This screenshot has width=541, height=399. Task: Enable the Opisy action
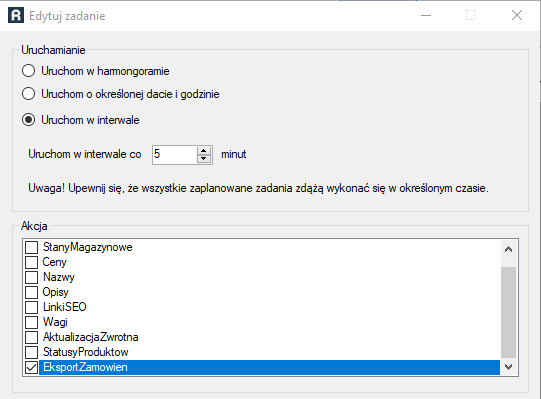coord(31,292)
